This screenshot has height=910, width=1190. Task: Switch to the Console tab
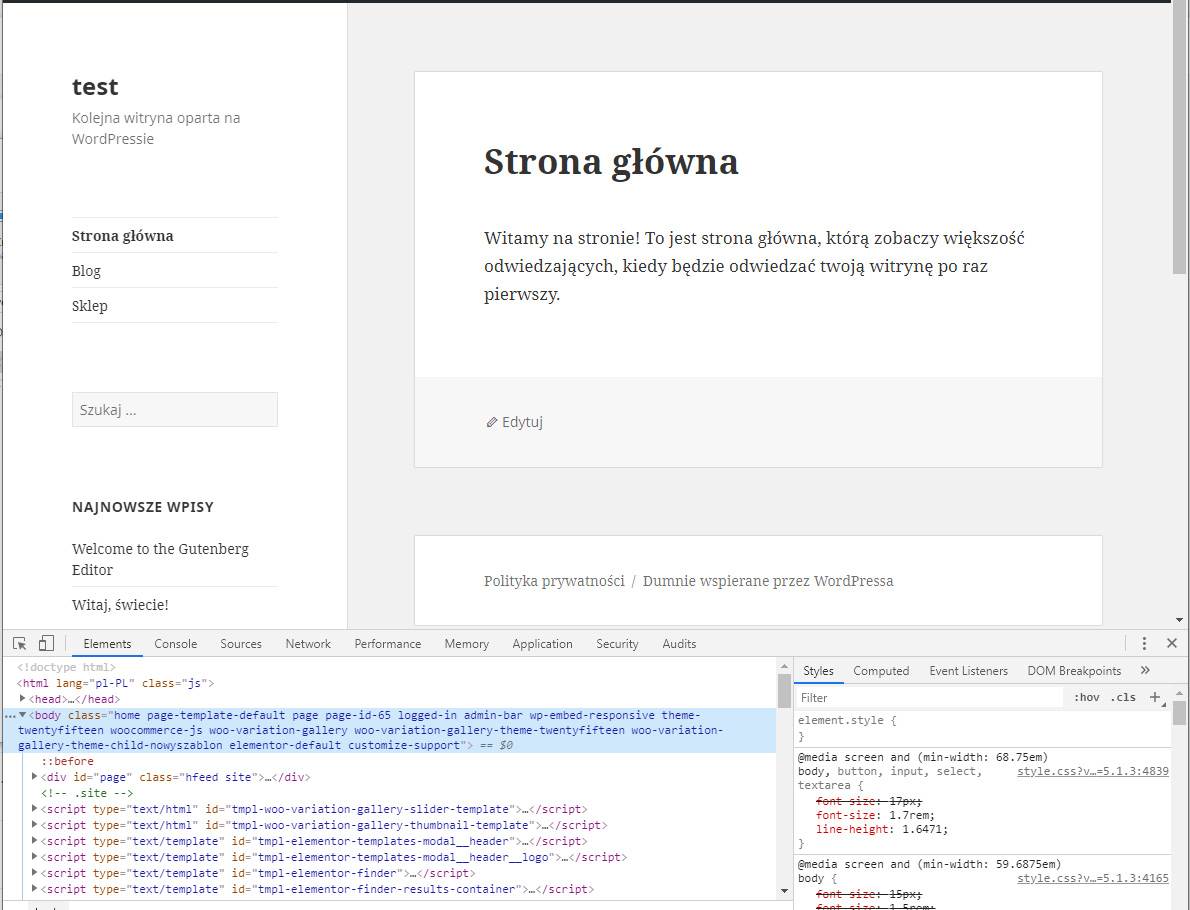[x=175, y=644]
